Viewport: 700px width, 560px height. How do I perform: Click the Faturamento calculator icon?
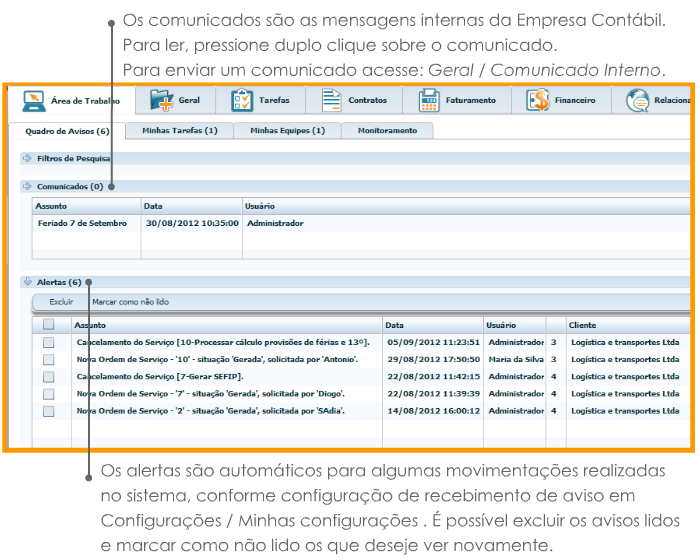click(x=429, y=100)
